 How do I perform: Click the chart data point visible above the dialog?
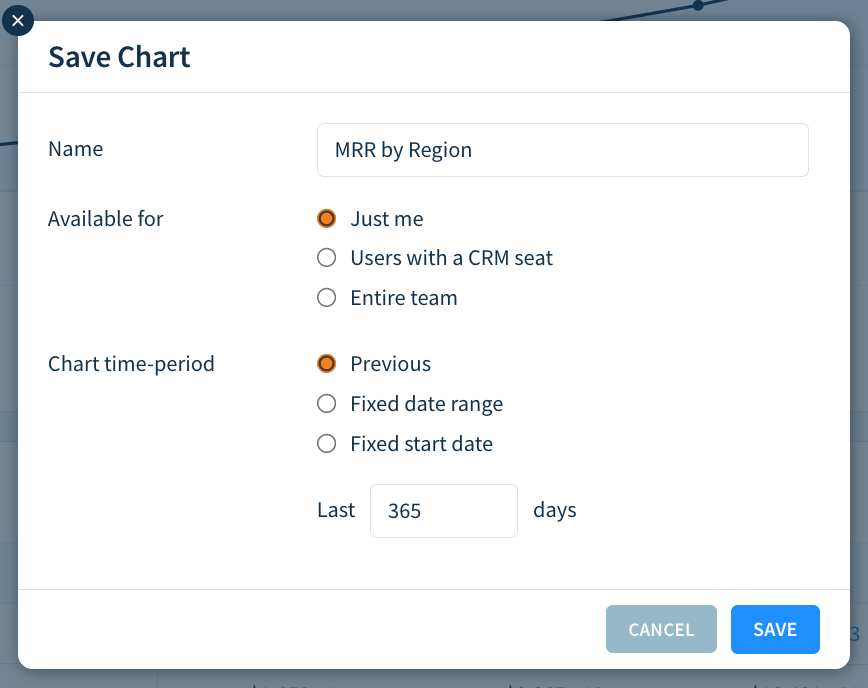click(697, 7)
